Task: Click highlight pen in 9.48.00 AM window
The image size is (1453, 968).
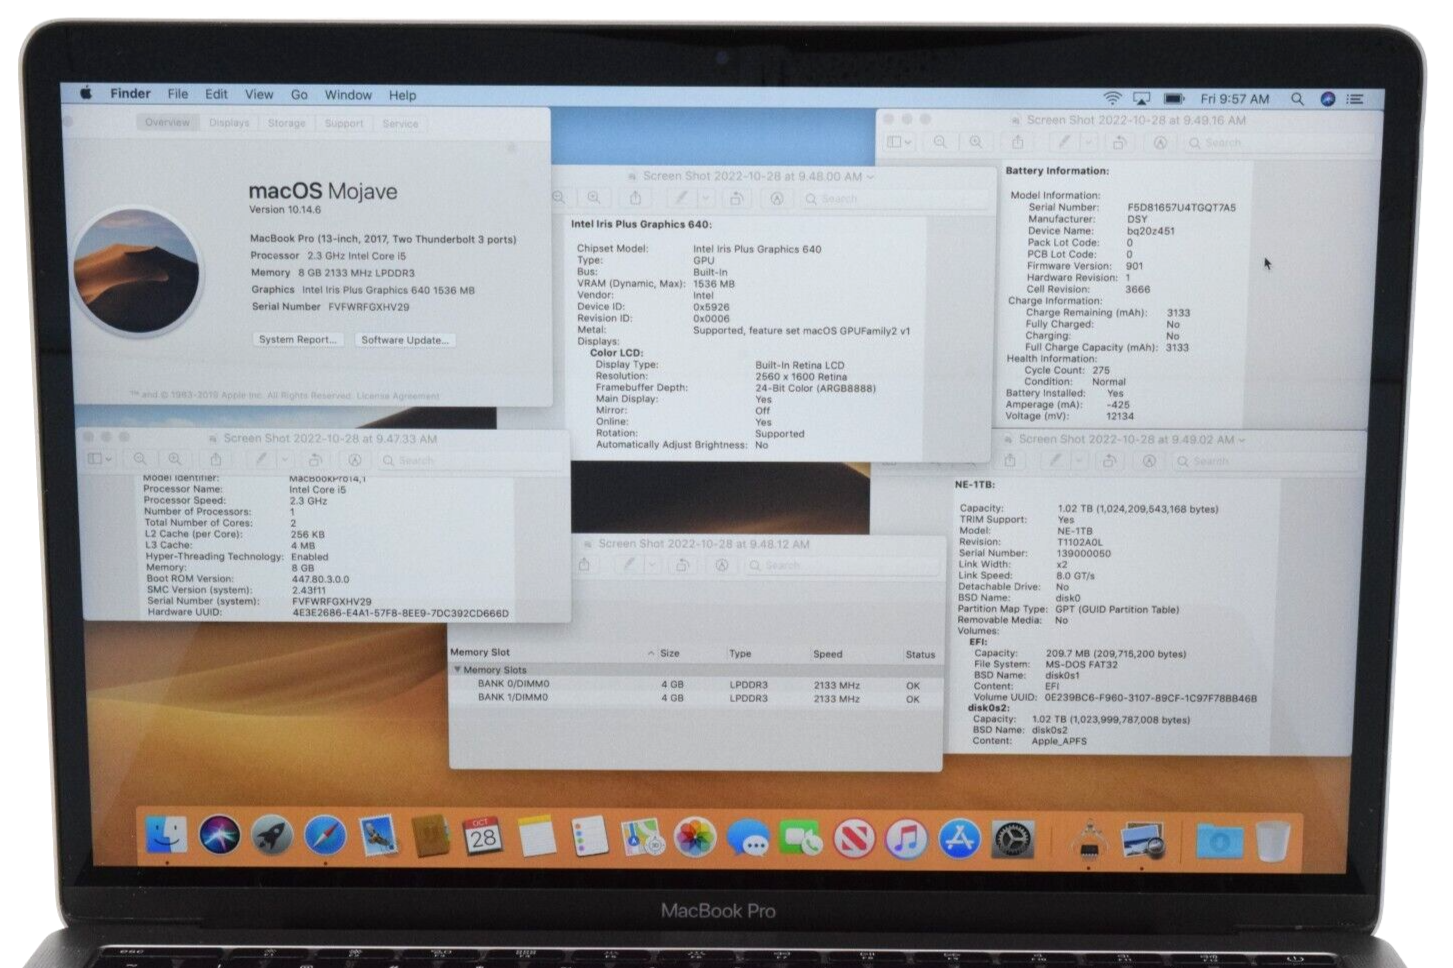Action: tap(681, 198)
